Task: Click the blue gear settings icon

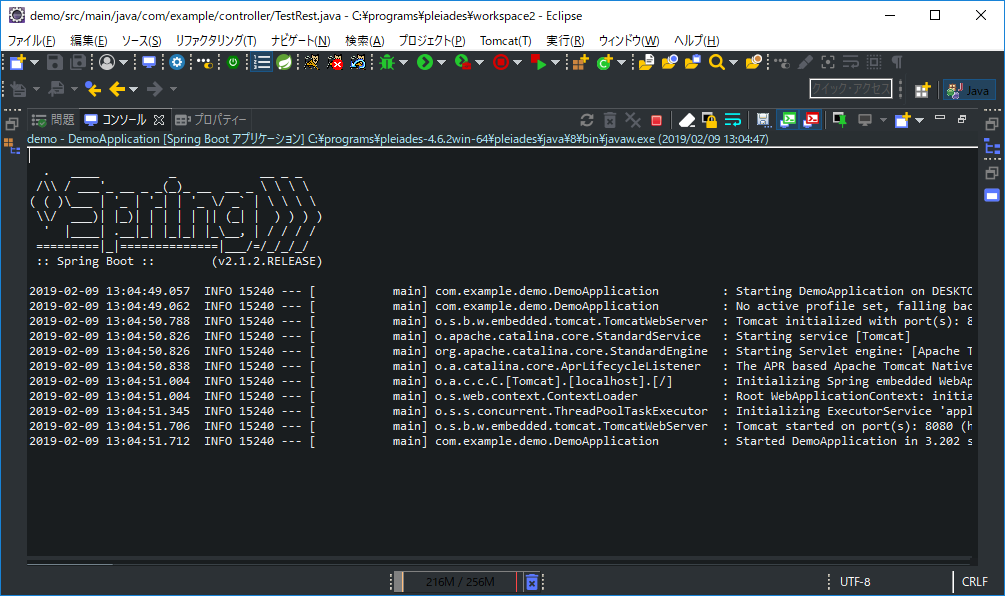Action: coord(177,62)
